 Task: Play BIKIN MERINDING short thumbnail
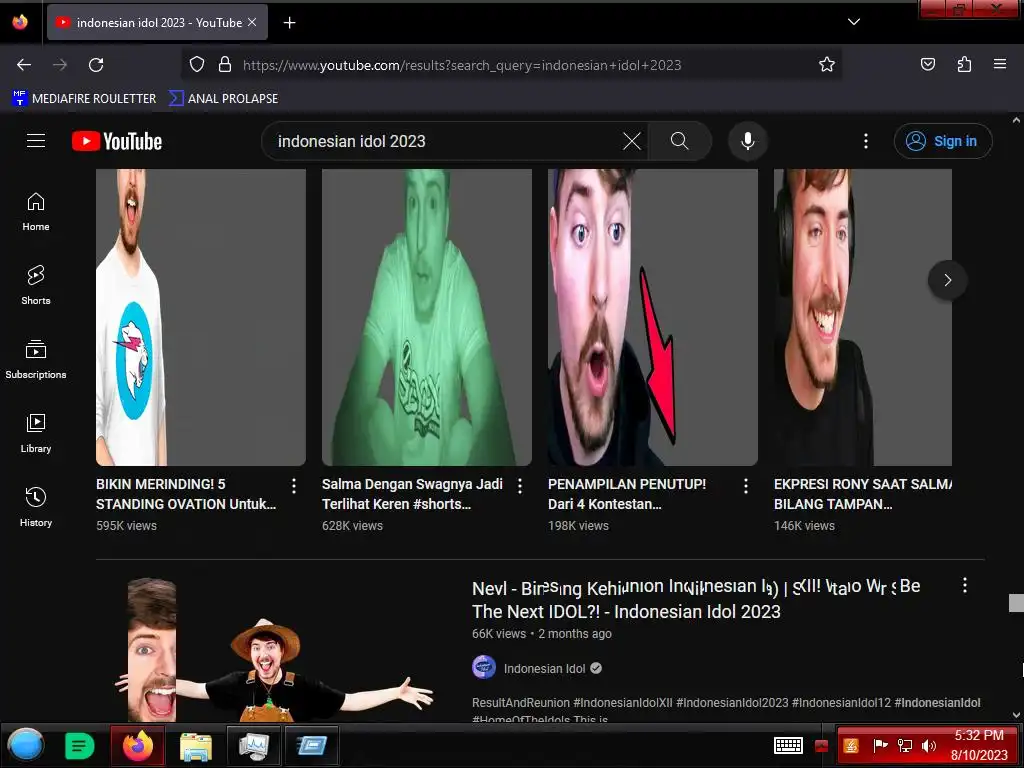click(x=200, y=317)
